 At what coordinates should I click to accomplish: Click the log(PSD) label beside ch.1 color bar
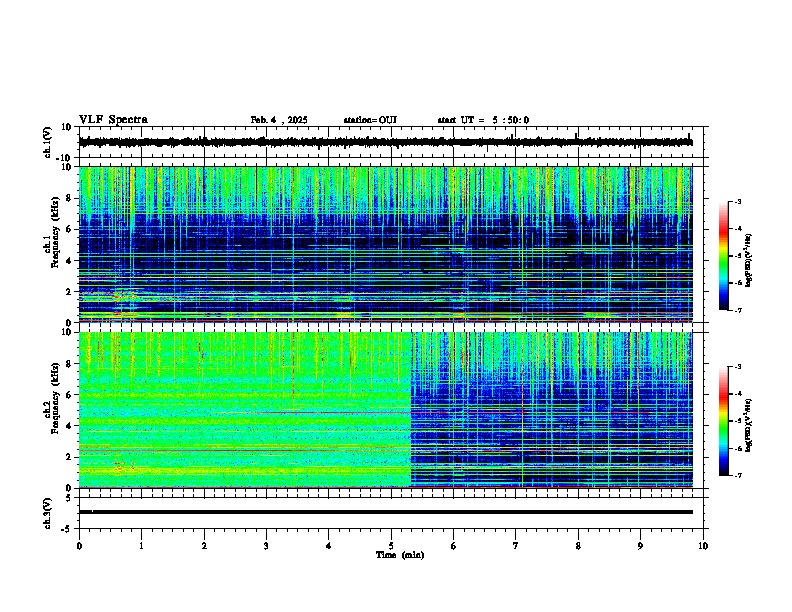pos(749,260)
